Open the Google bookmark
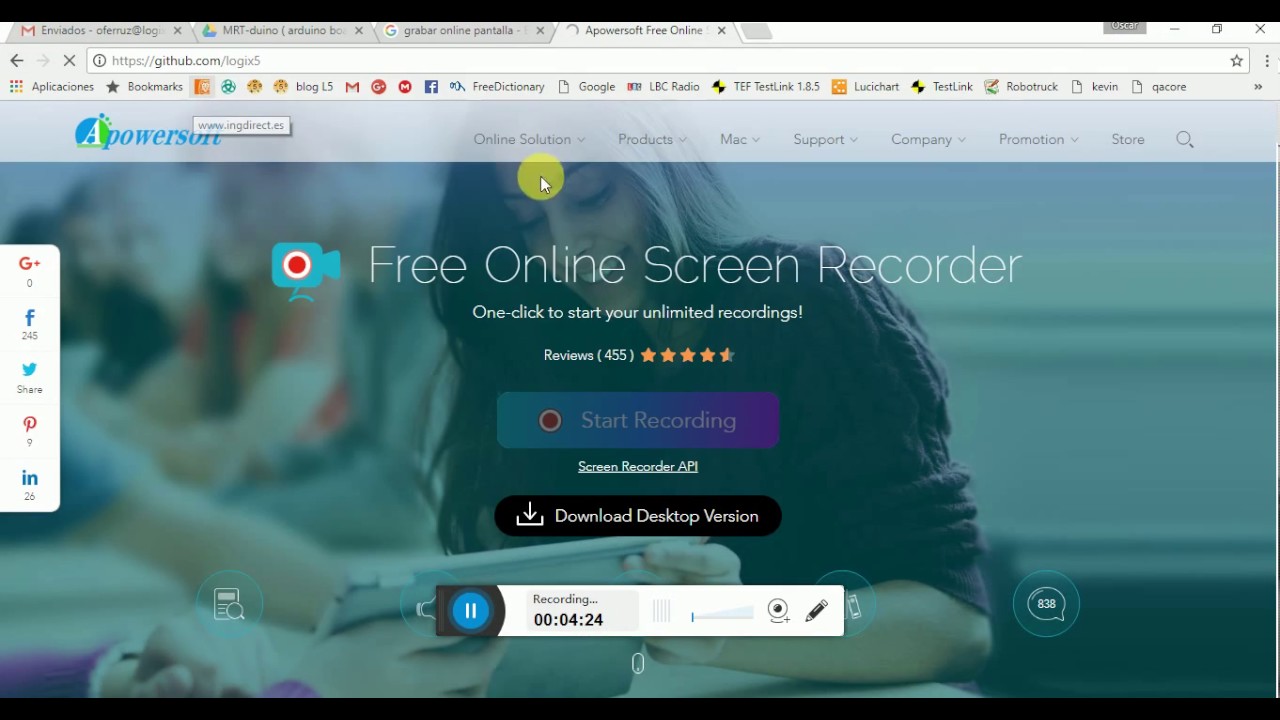The width and height of the screenshot is (1280, 720). click(587, 87)
